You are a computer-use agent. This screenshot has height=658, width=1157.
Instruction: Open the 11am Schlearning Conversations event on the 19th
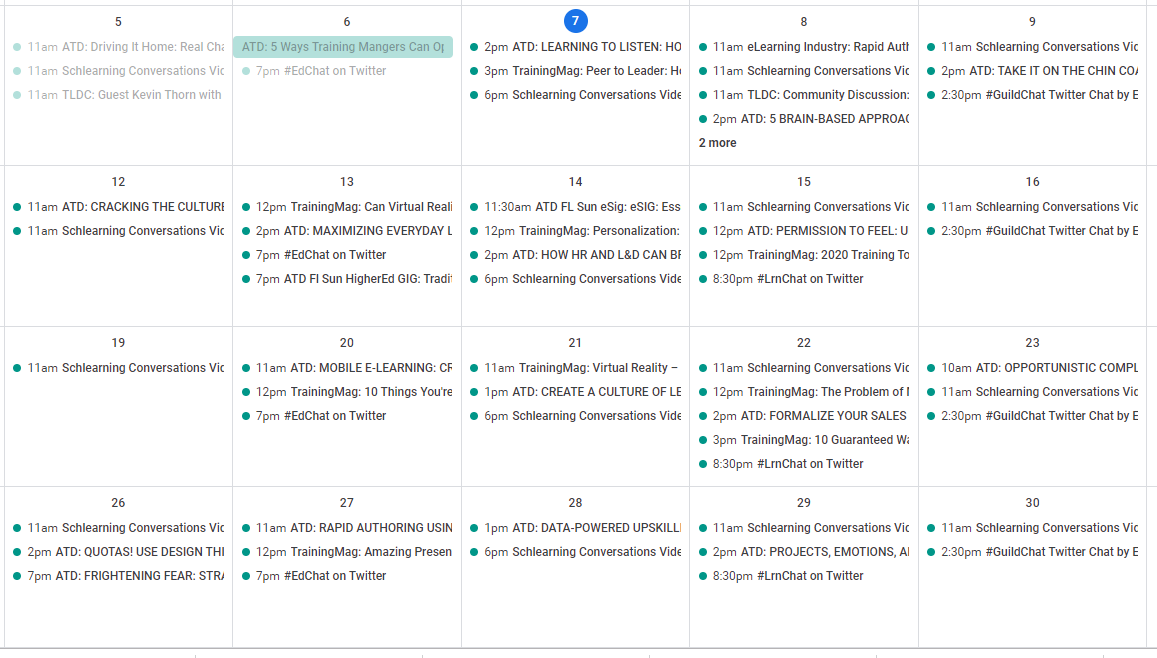118,368
